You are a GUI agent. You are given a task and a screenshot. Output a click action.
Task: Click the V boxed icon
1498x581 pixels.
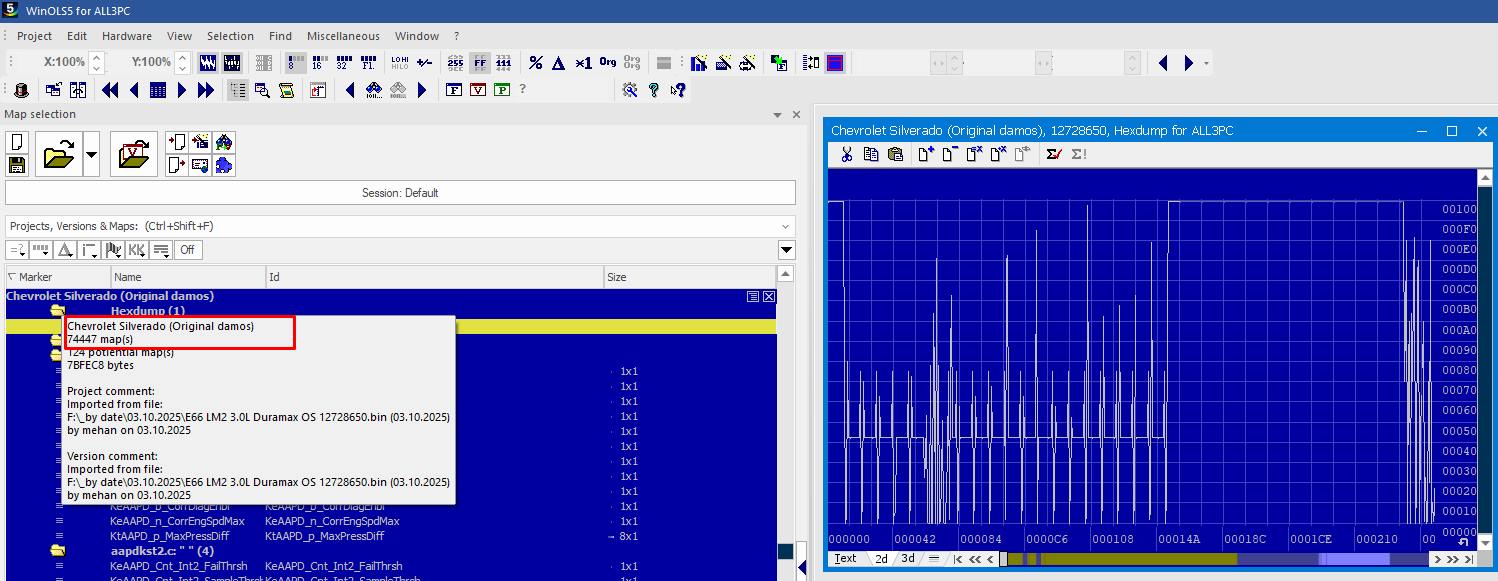point(478,90)
